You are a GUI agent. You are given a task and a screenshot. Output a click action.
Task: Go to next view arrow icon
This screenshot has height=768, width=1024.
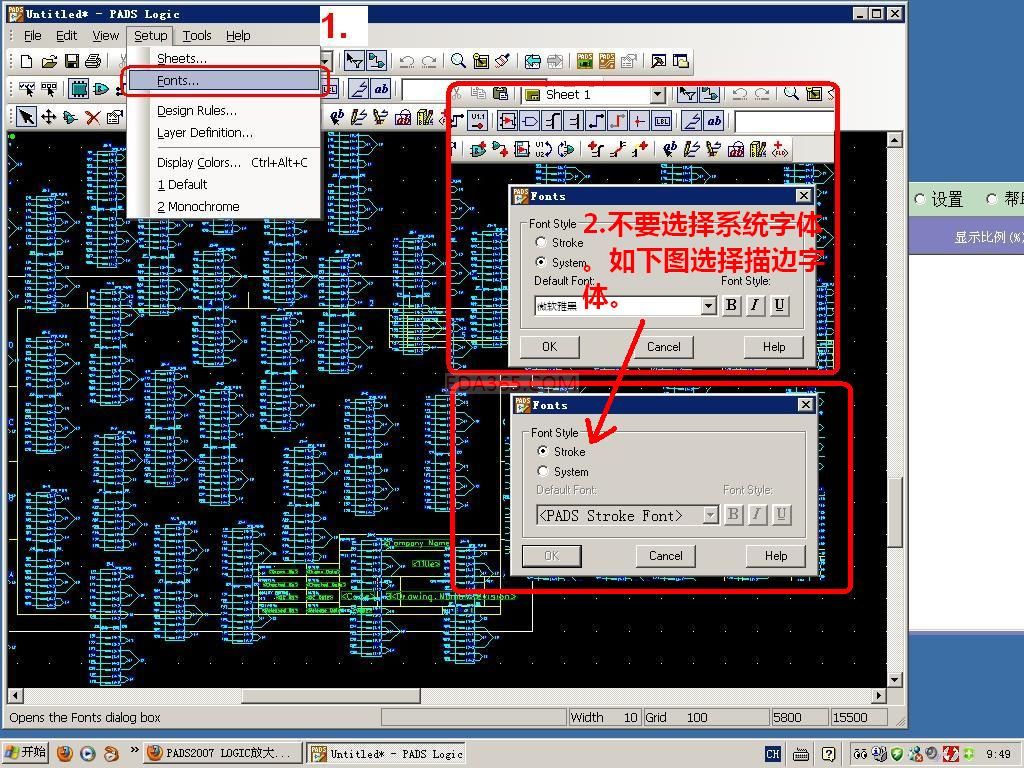(555, 61)
